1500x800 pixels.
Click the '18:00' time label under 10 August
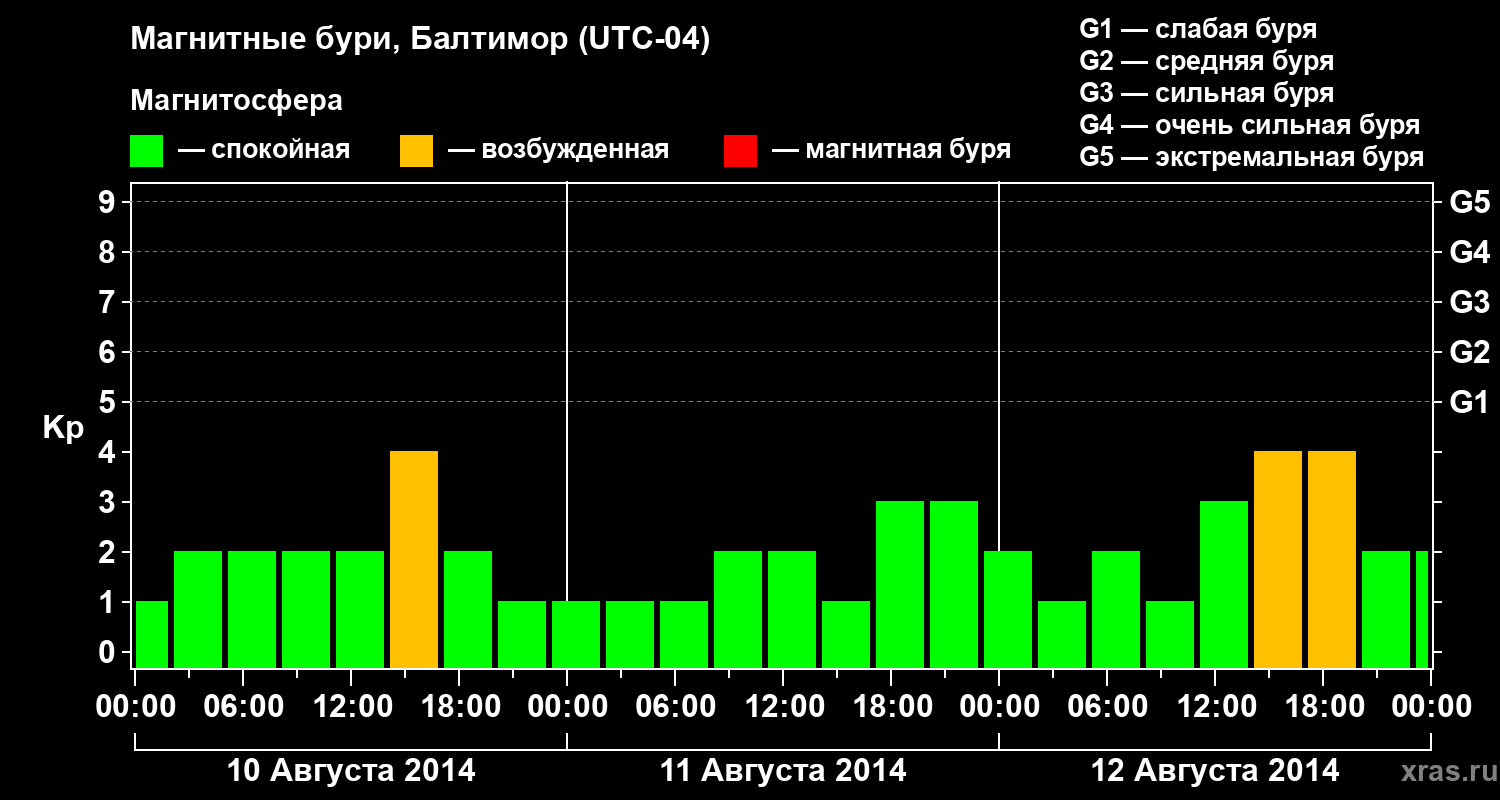click(x=459, y=707)
